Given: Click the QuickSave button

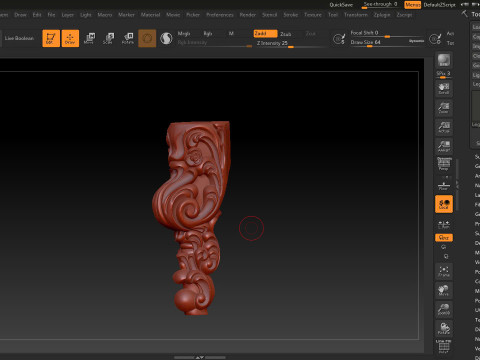Looking at the screenshot, I should click(x=341, y=5).
